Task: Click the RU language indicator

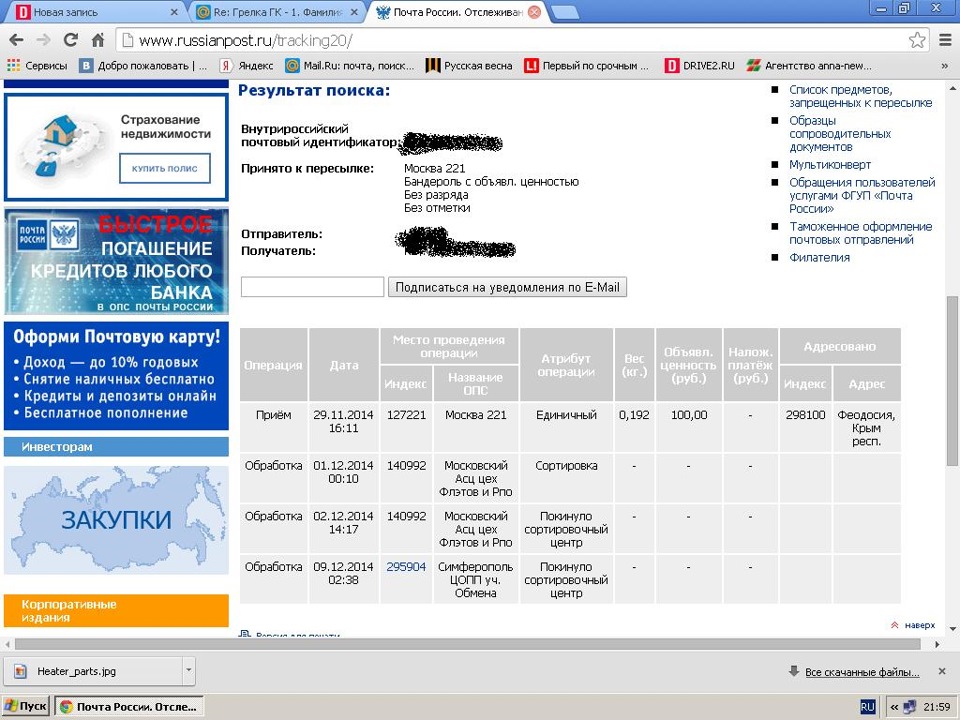Action: [x=868, y=707]
